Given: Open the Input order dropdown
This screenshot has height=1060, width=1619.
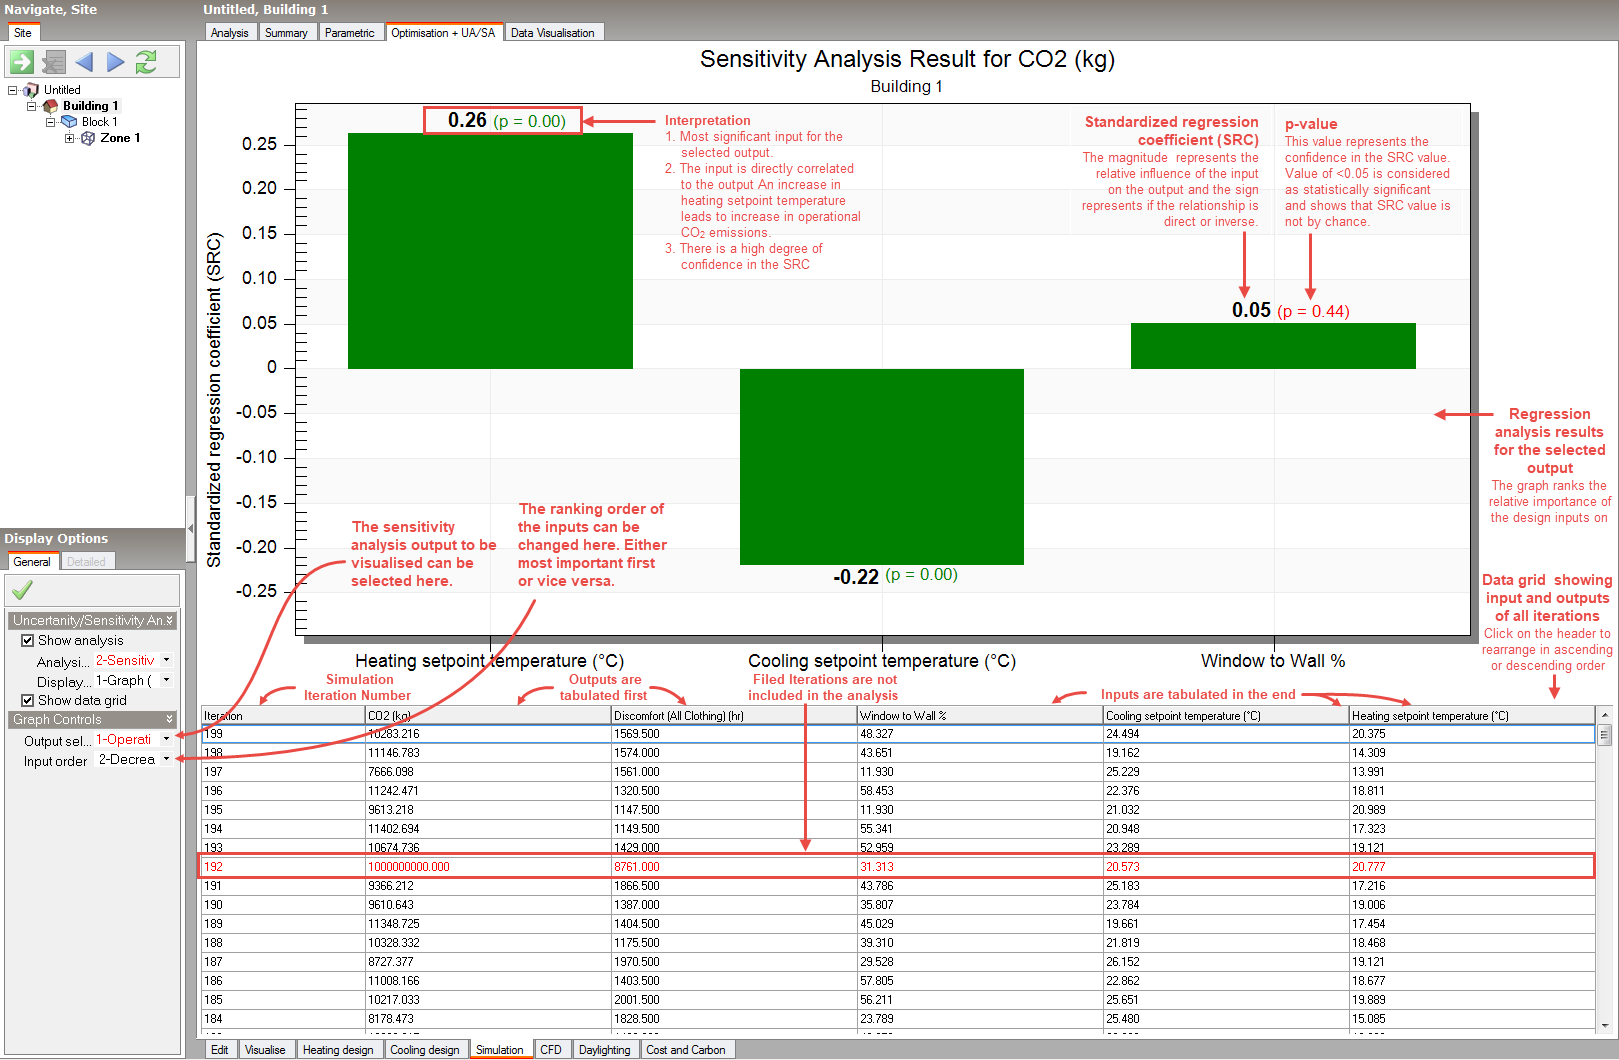Looking at the screenshot, I should pyautogui.click(x=166, y=760).
